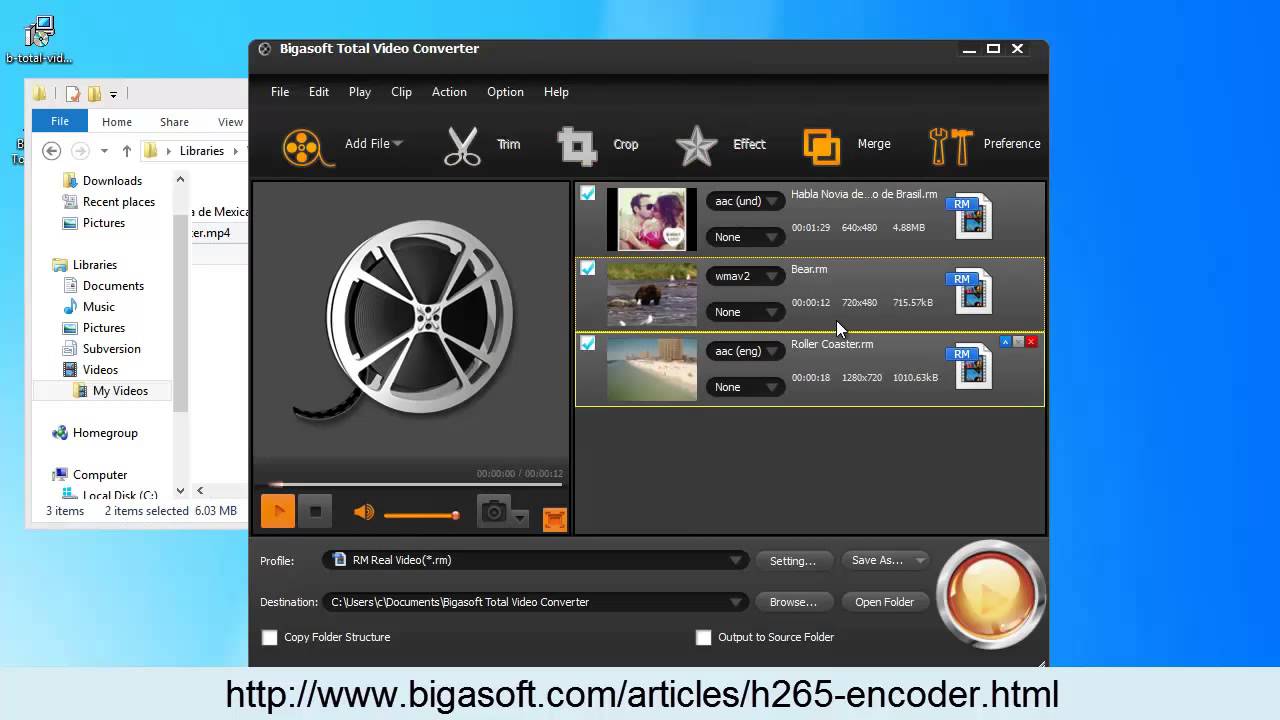Click the Add File film reel icon
This screenshot has width=1280, height=720.
click(308, 147)
